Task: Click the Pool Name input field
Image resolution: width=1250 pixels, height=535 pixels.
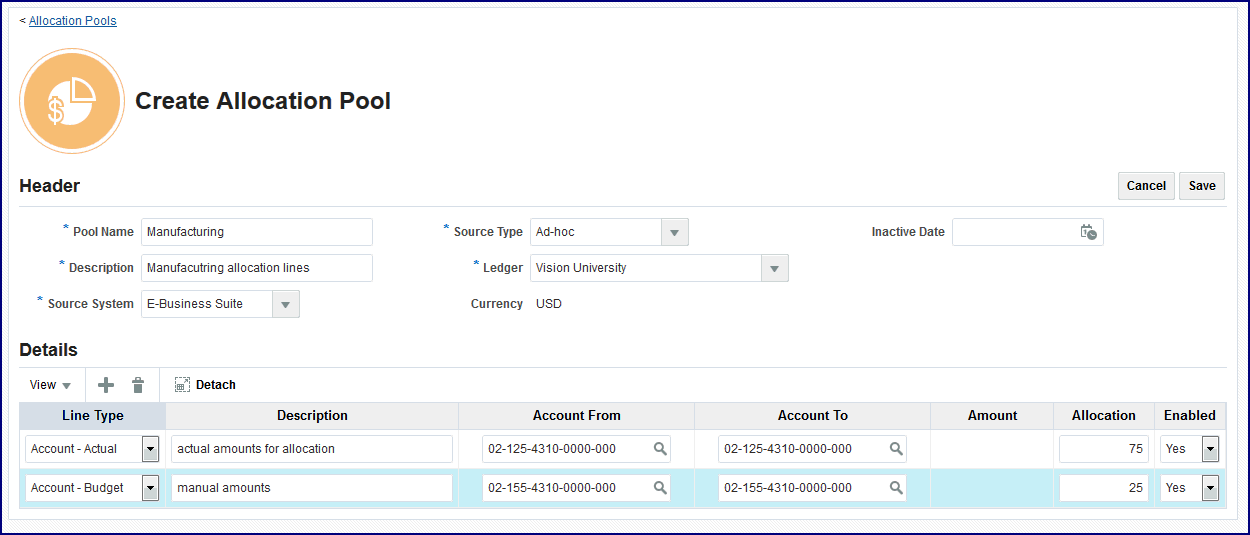Action: point(257,232)
